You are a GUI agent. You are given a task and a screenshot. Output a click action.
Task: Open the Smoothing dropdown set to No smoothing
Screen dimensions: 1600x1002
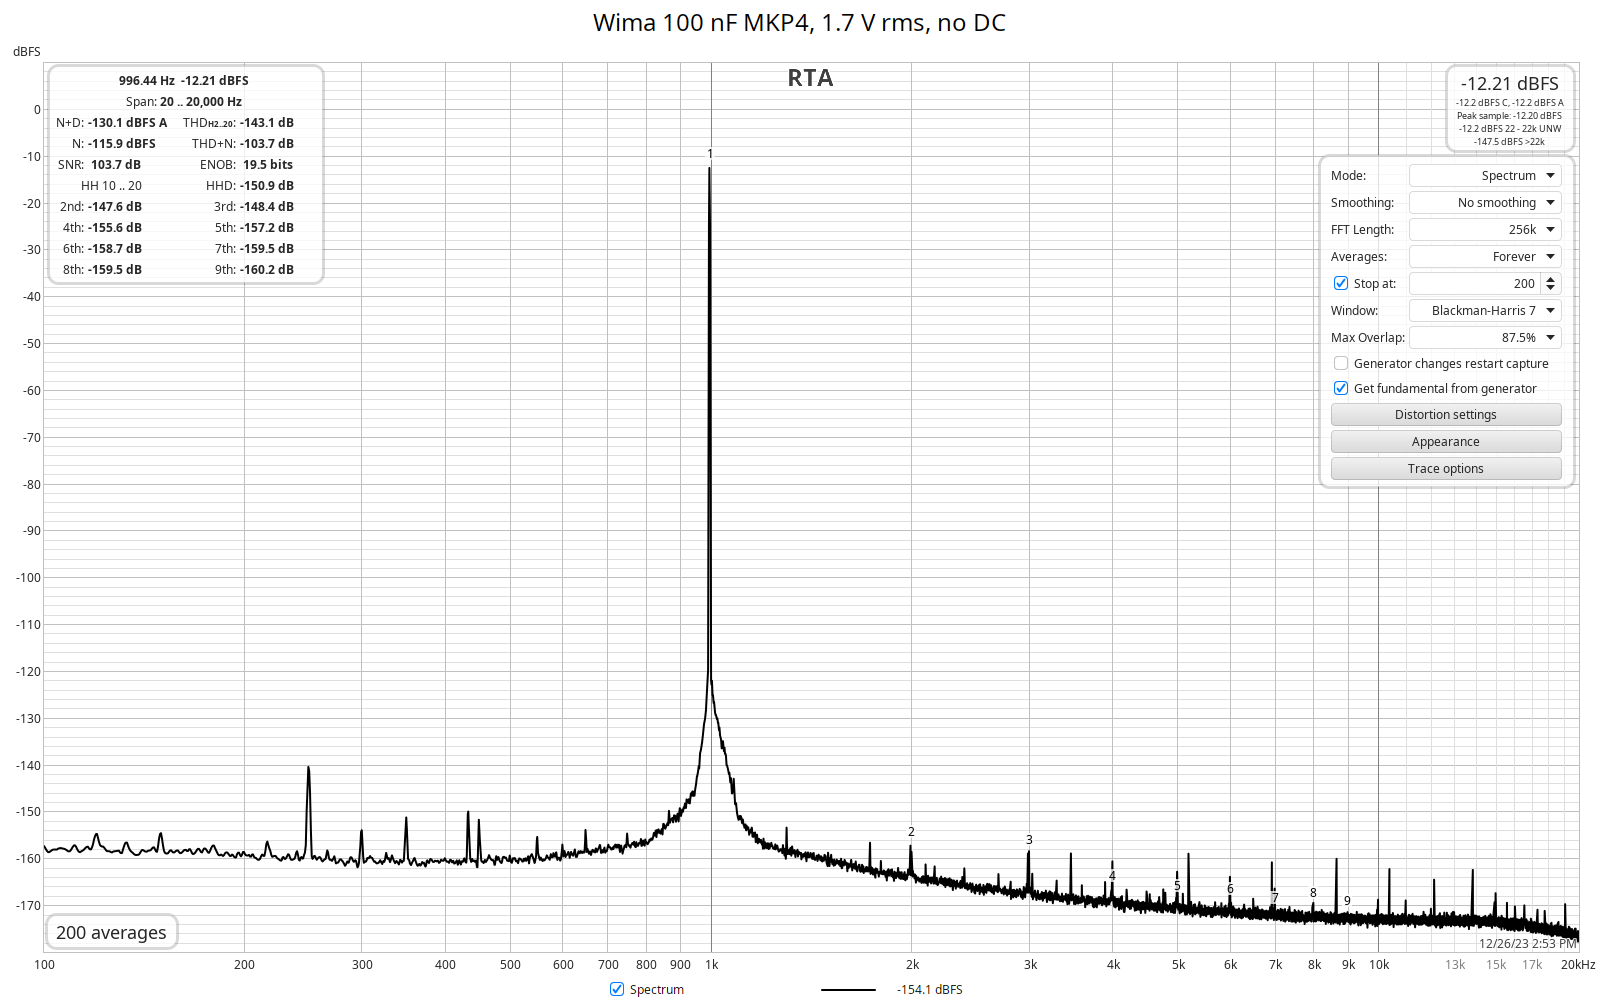coord(1485,202)
